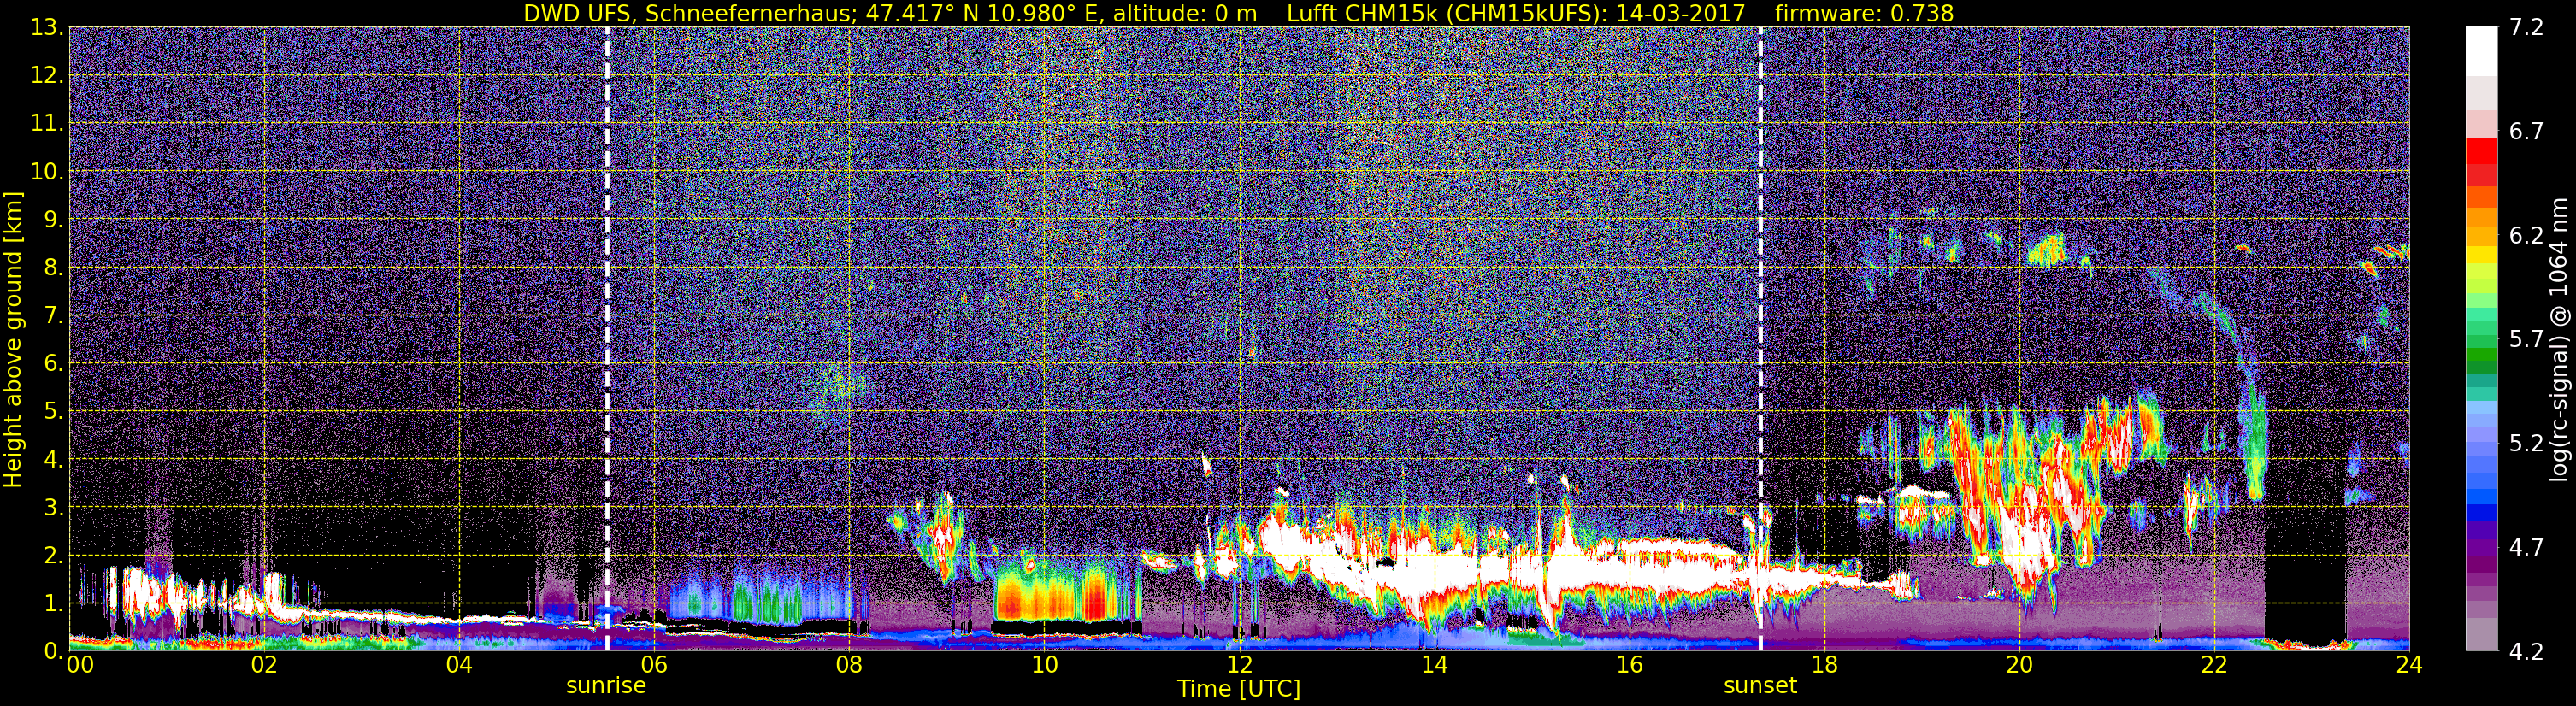Click the white top segment of the colorbar

2481,50
